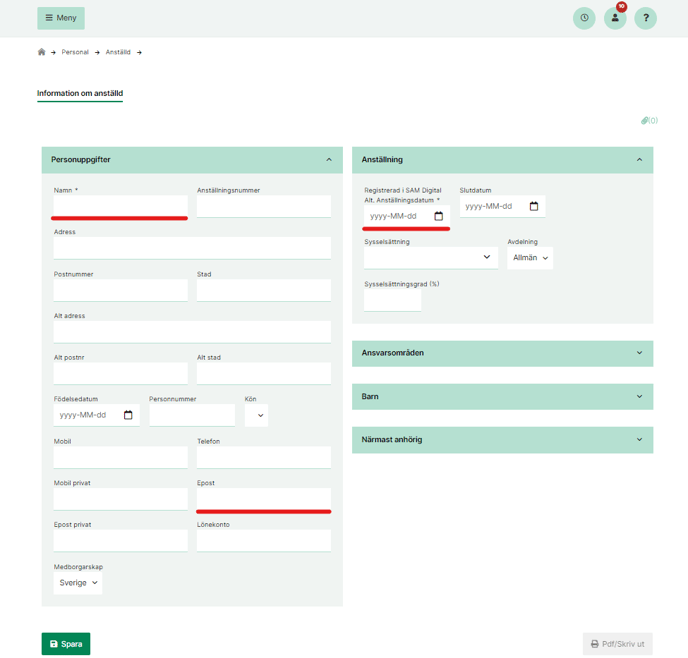Open calendar picker for Födelsedatum
Viewport: 688px width, 658px height.
tap(128, 415)
